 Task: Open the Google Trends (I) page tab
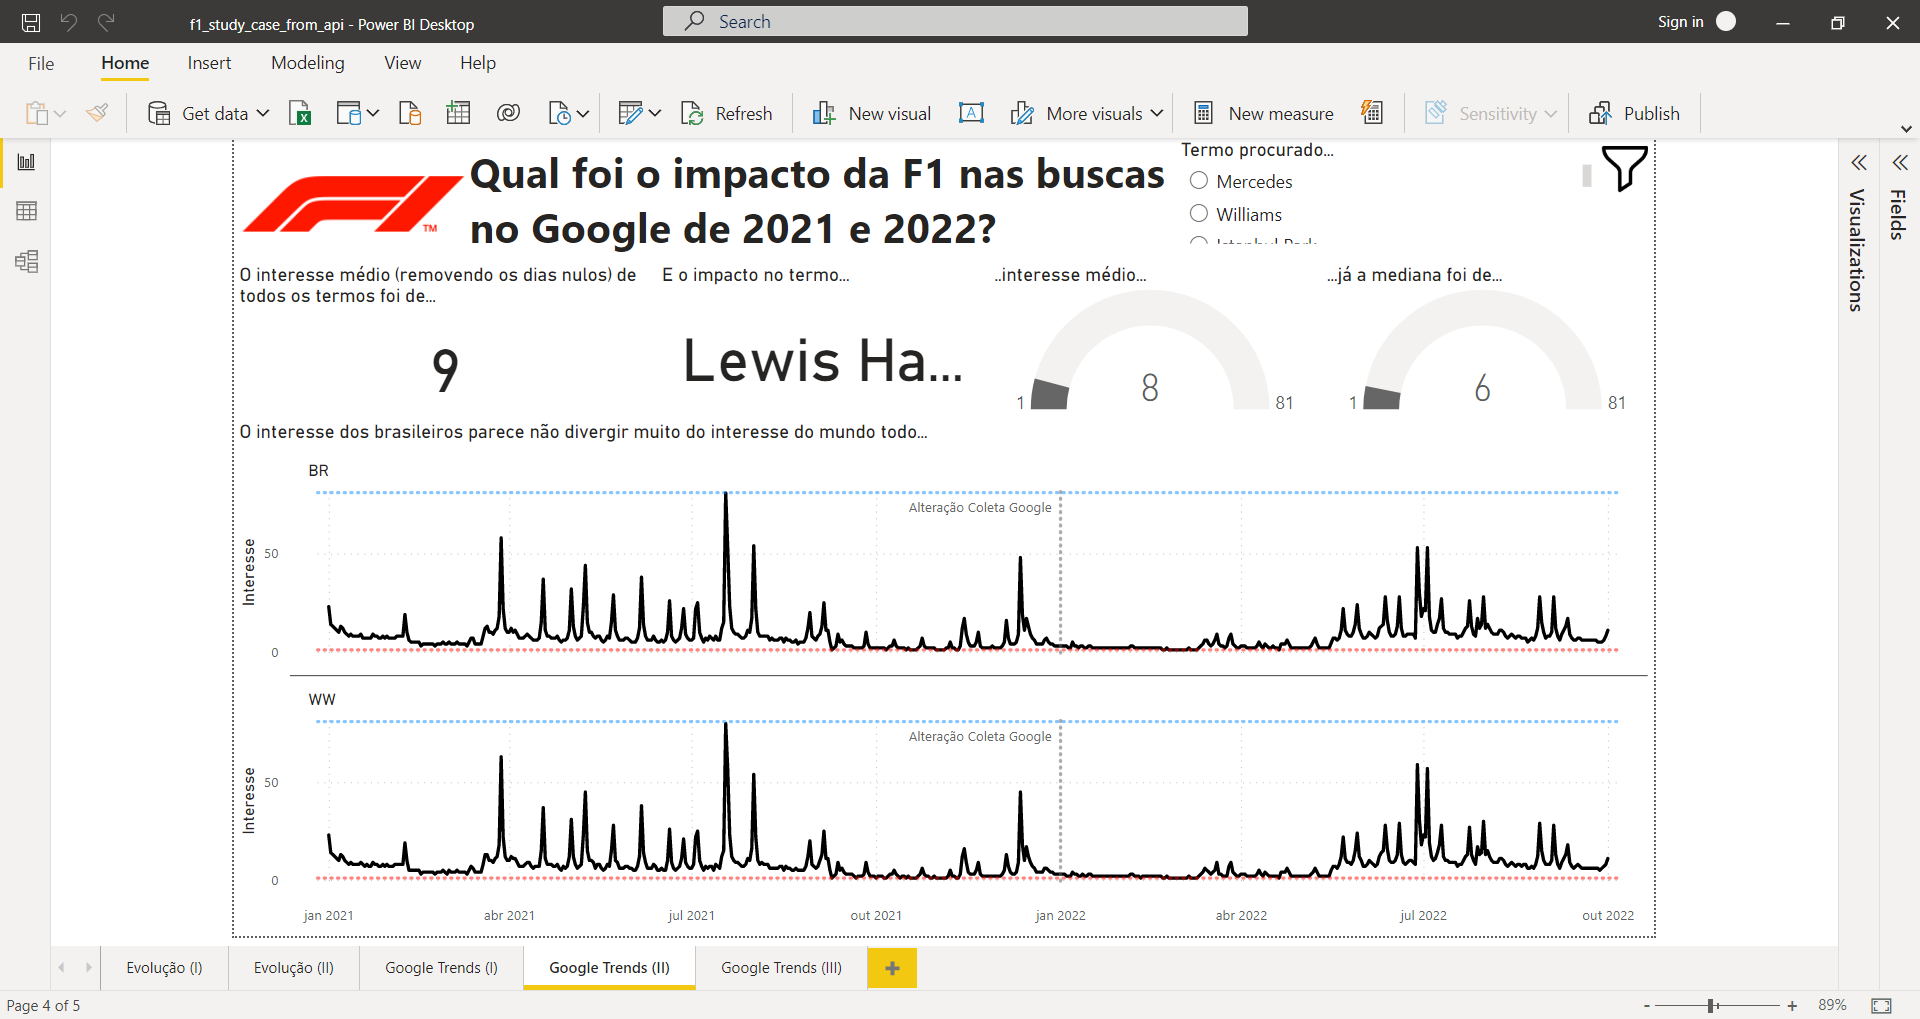coord(441,968)
